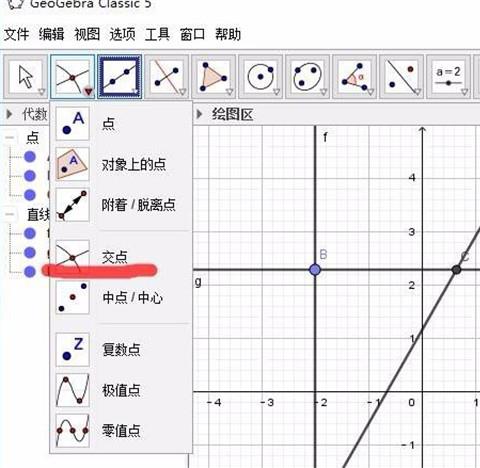Image resolution: width=480 pixels, height=468 pixels.
Task: Click the label f of vertical line
Action: [325, 137]
